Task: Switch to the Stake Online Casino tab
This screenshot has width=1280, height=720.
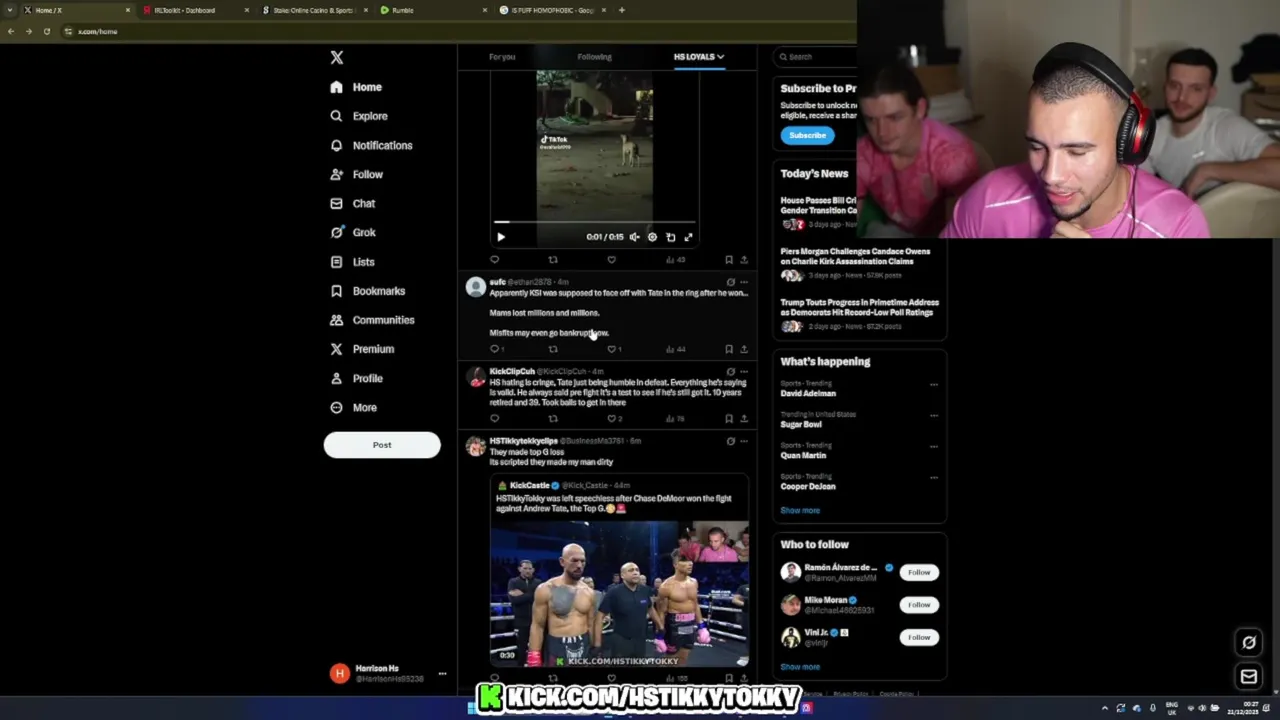Action: (312, 10)
